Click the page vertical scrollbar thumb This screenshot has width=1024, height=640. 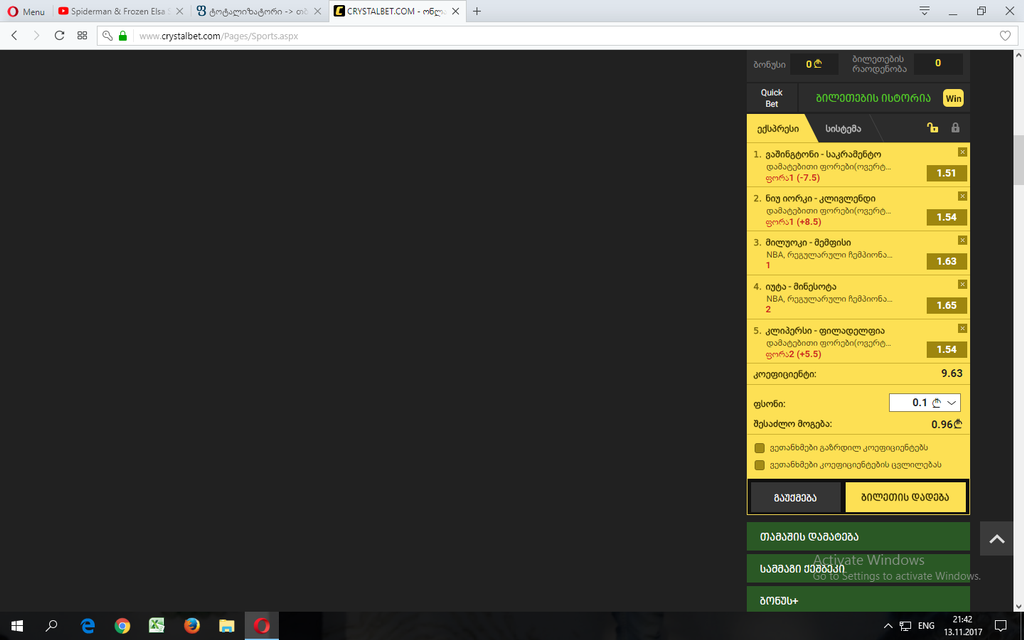[x=1019, y=160]
